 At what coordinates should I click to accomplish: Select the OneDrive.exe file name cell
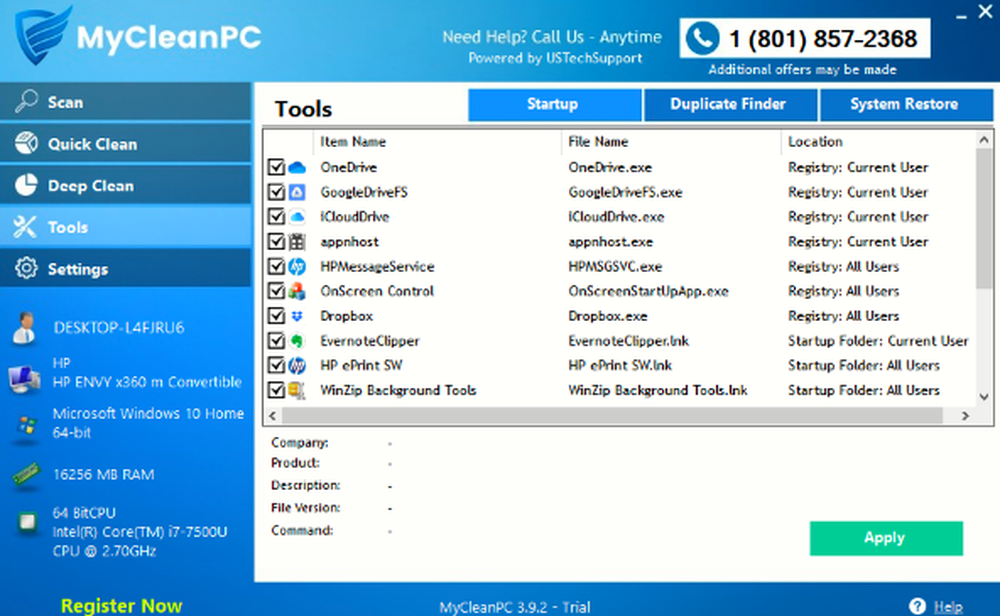click(610, 168)
